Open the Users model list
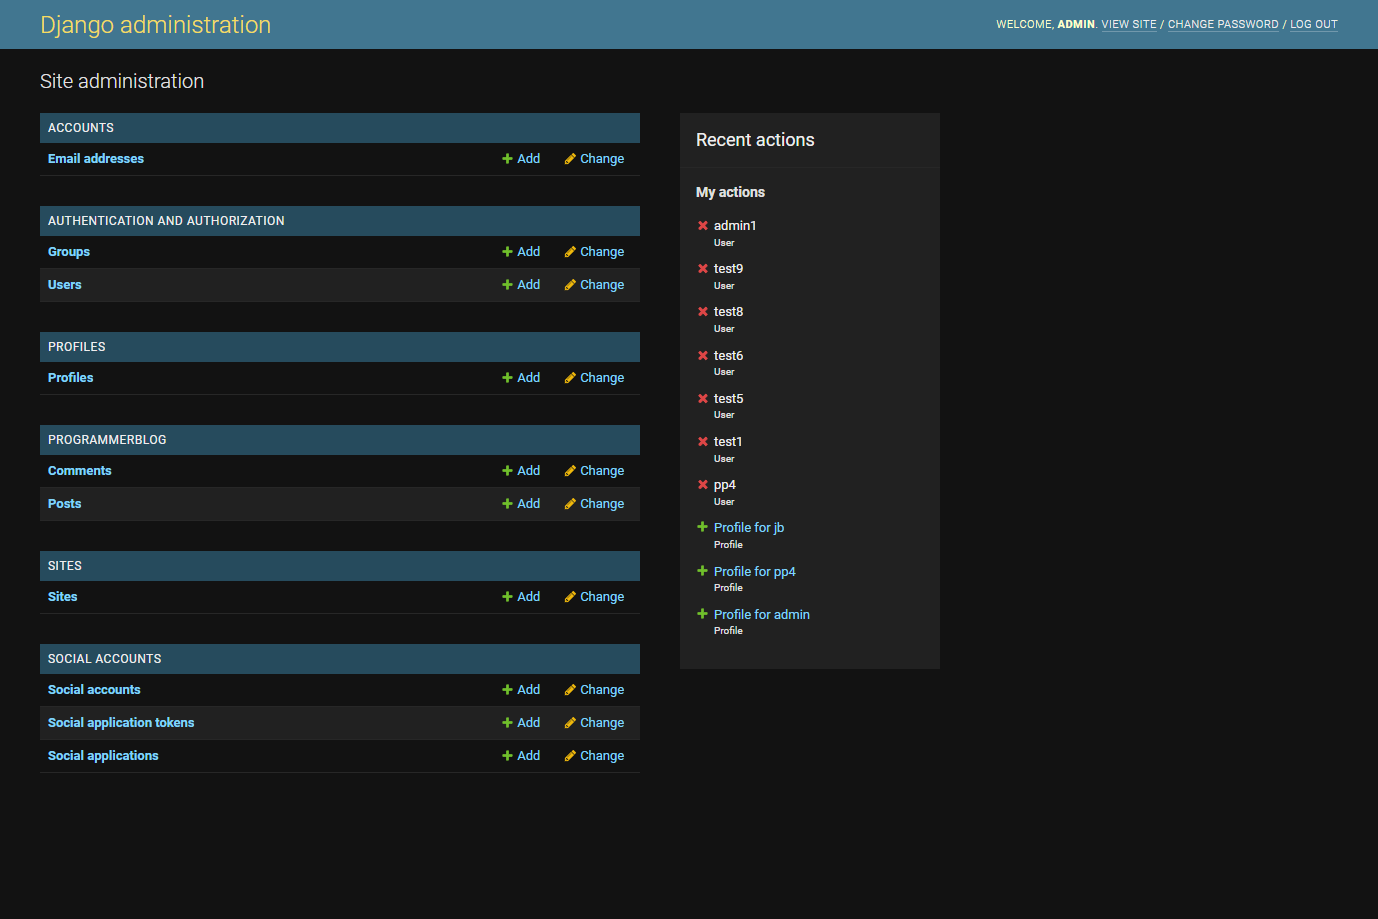 [65, 285]
